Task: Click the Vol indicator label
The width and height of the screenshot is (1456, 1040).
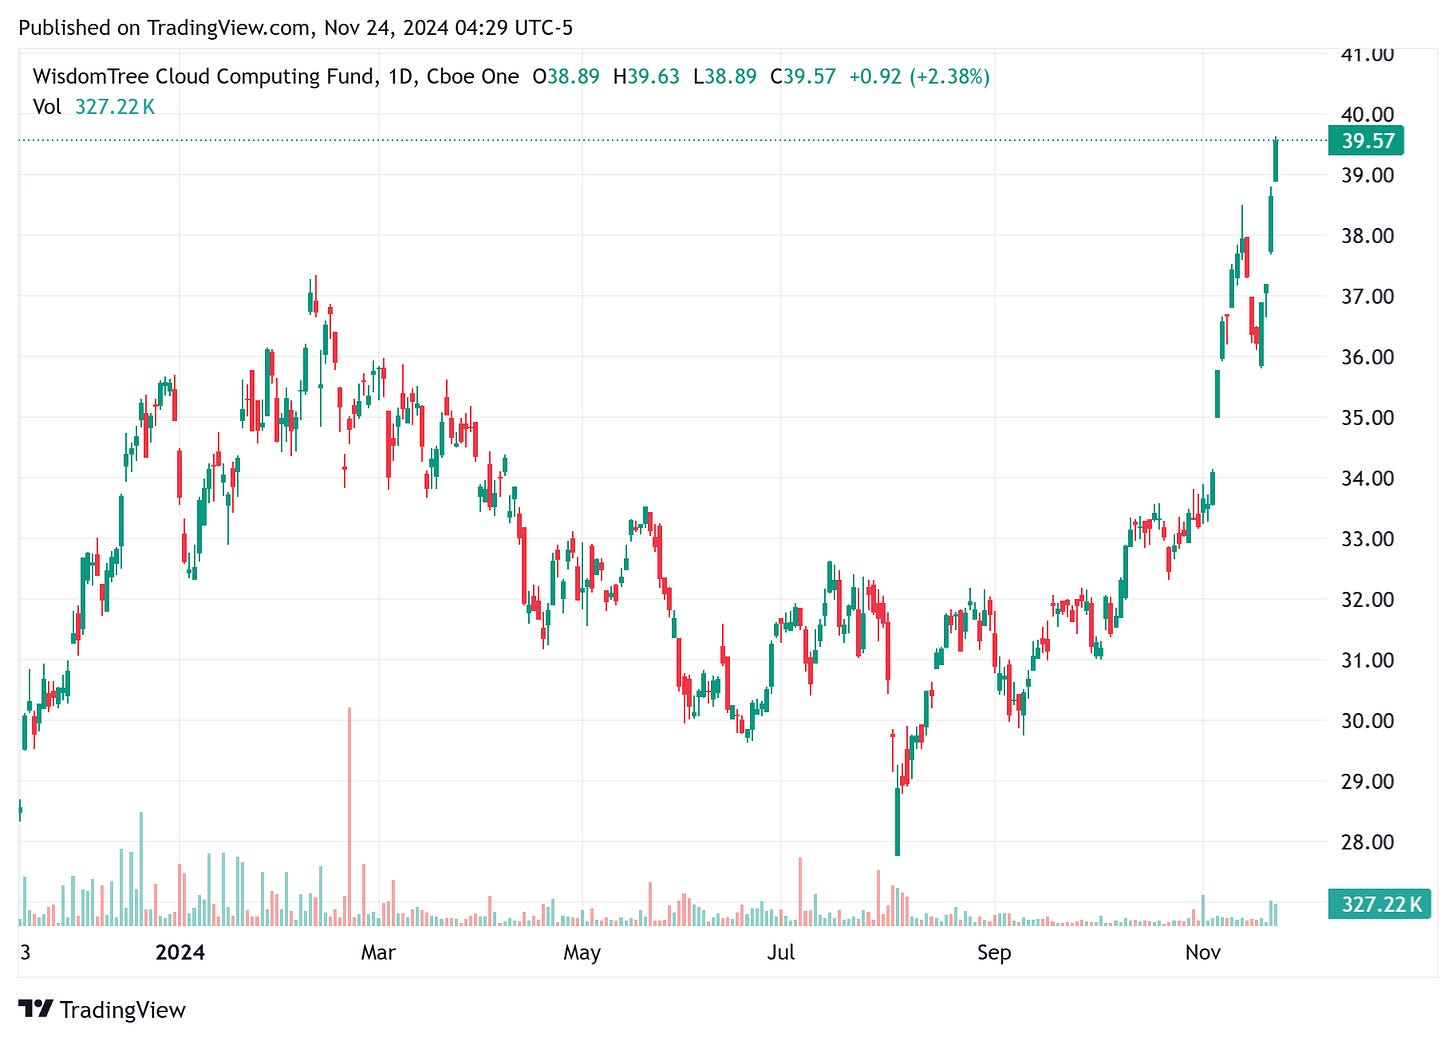Action: pos(47,107)
